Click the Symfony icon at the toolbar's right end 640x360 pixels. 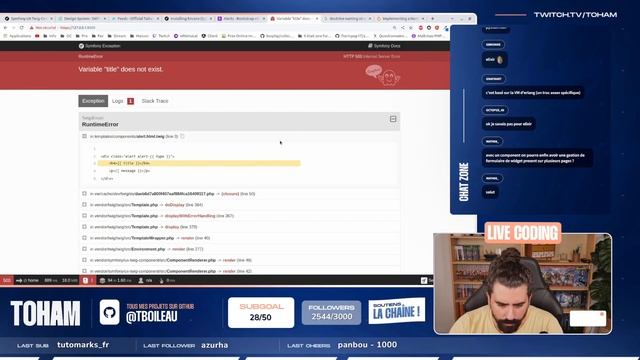click(x=424, y=280)
